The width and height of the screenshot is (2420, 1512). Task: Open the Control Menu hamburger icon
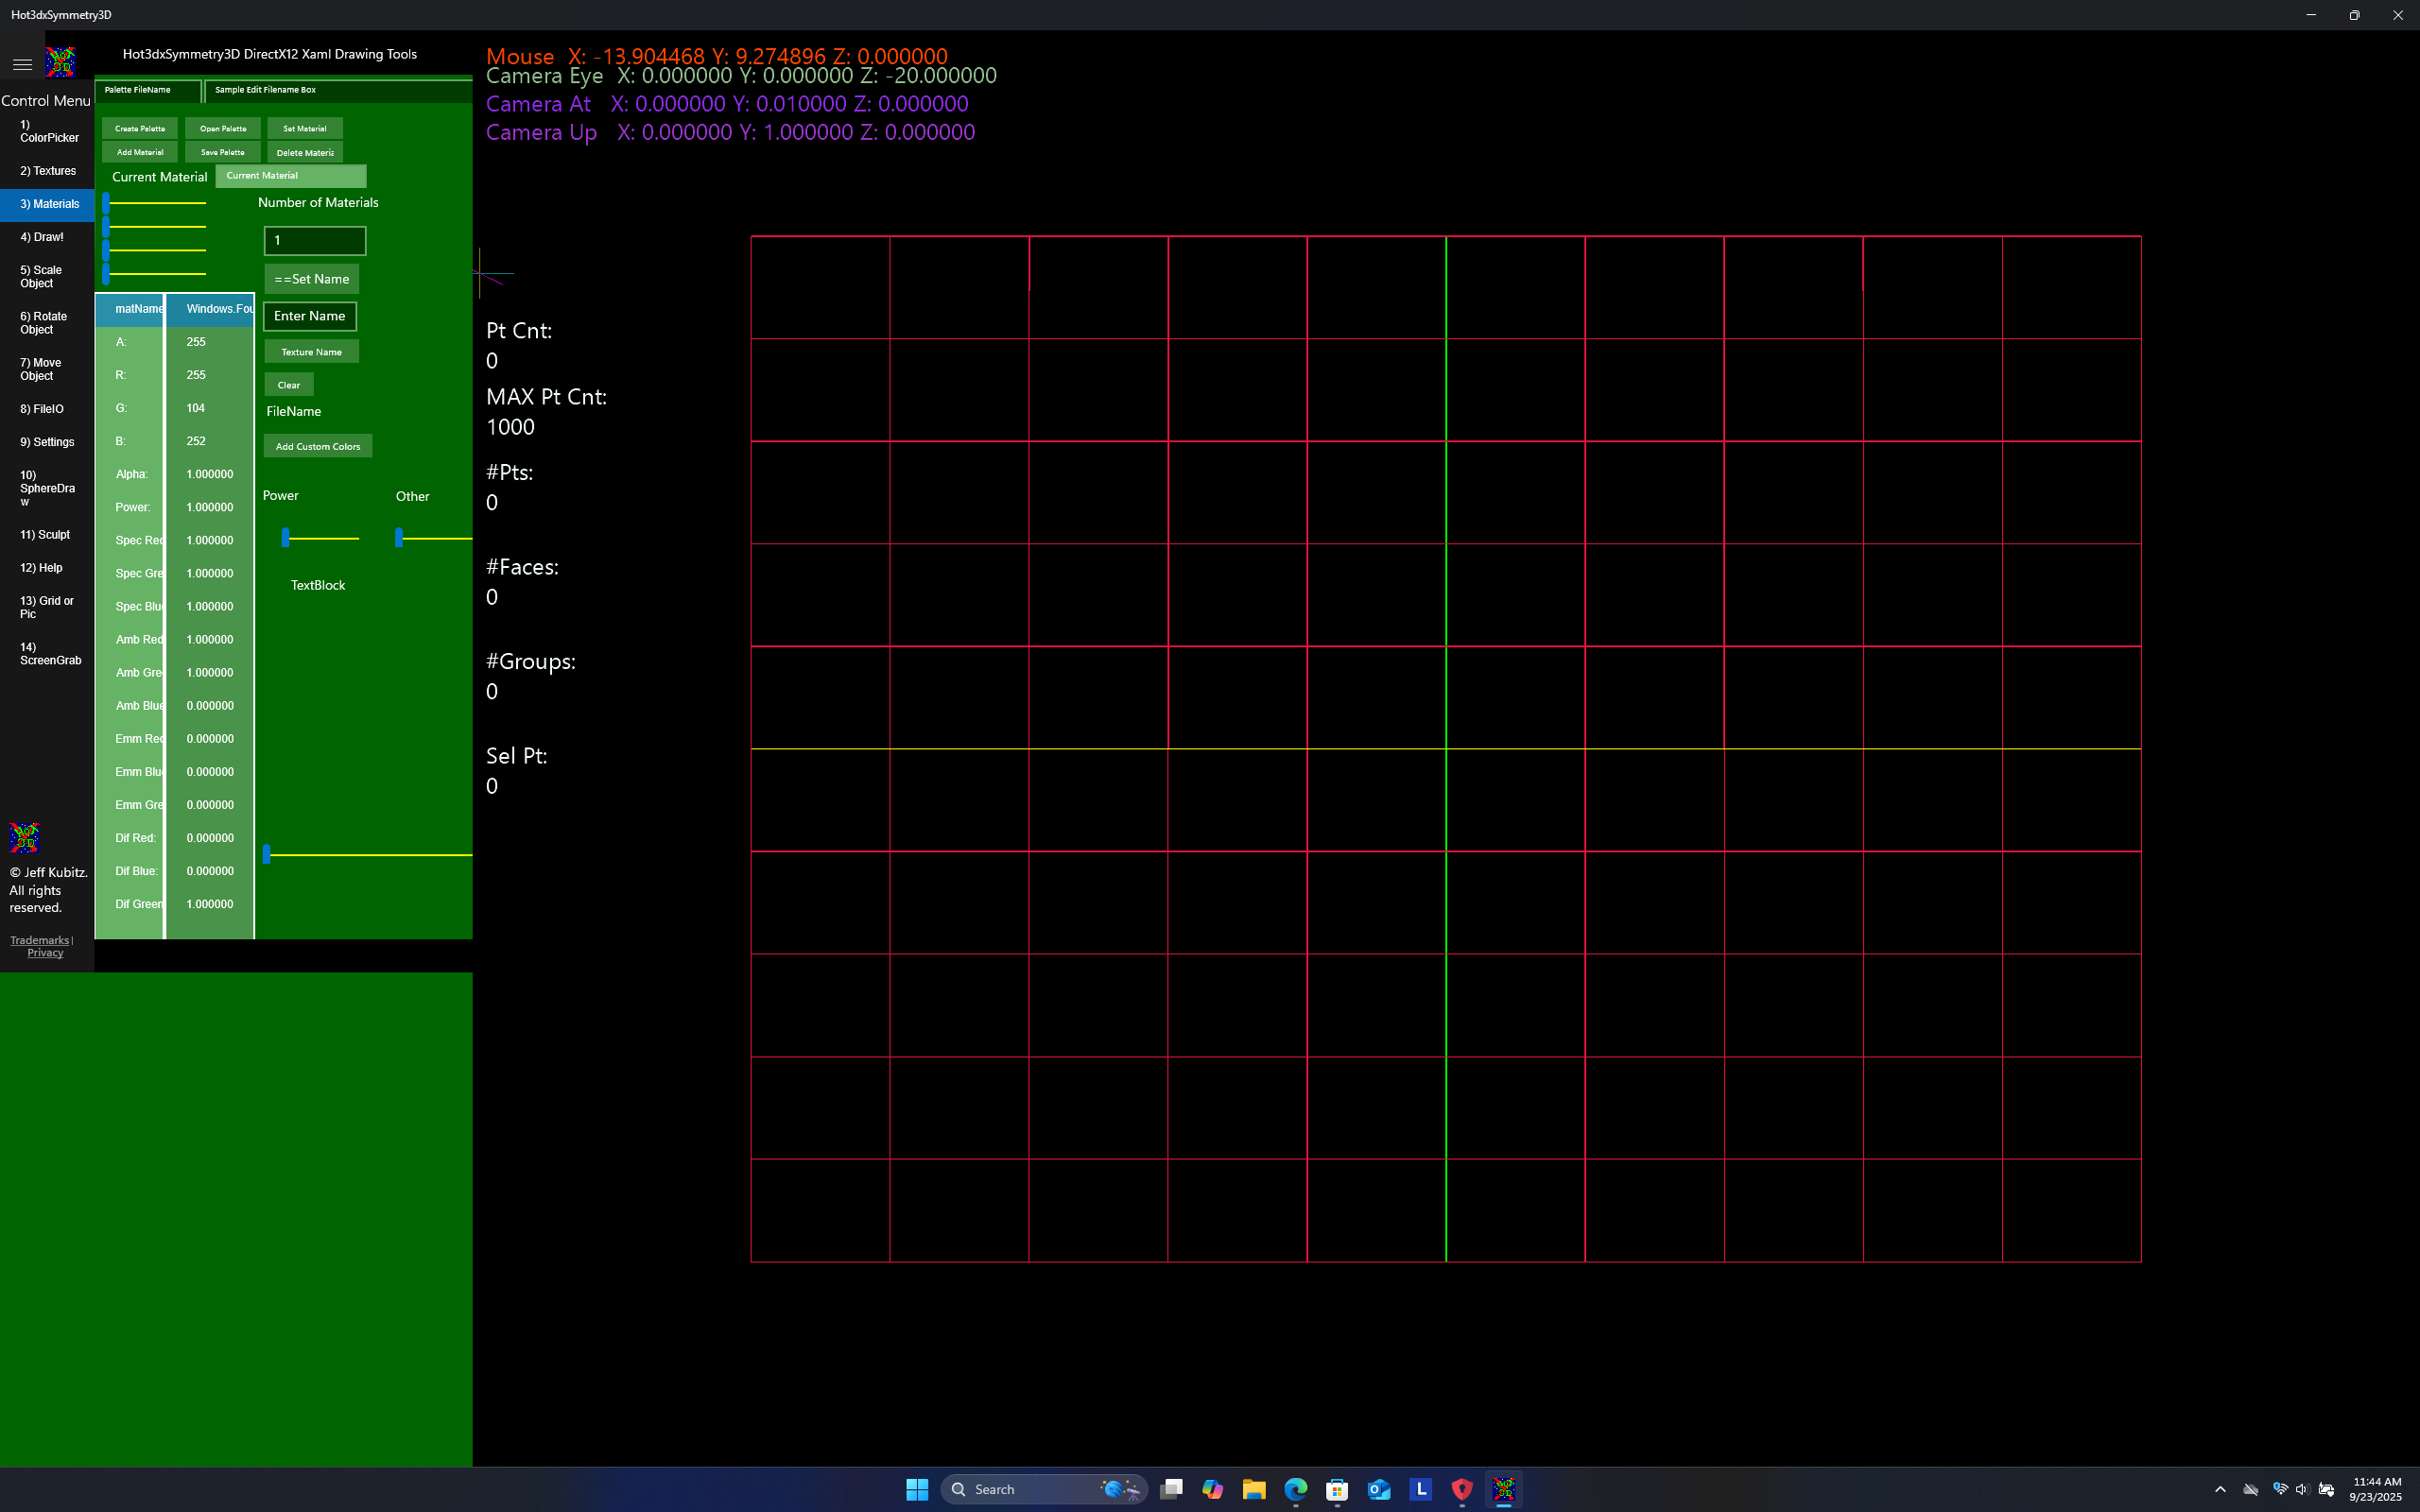click(x=22, y=63)
